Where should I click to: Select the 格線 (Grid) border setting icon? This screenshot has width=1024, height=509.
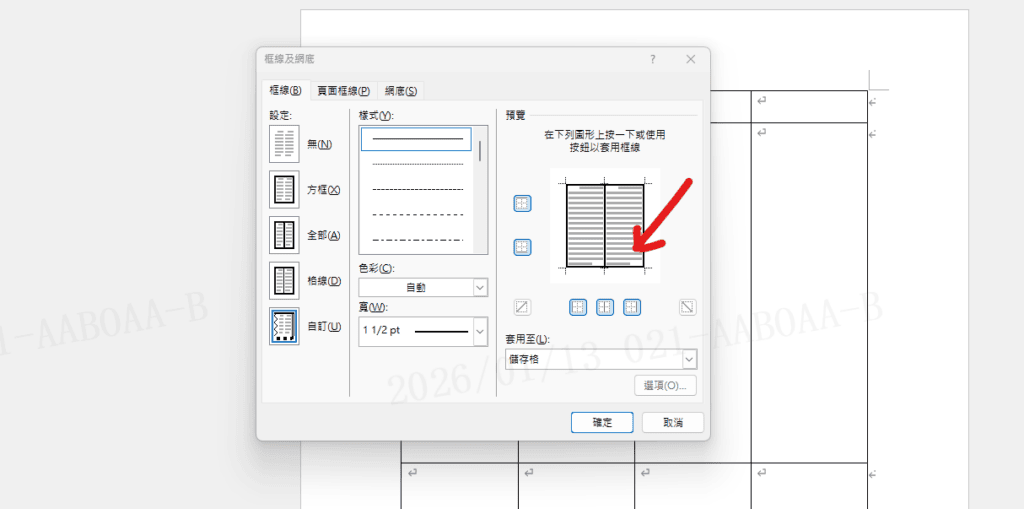(285, 281)
